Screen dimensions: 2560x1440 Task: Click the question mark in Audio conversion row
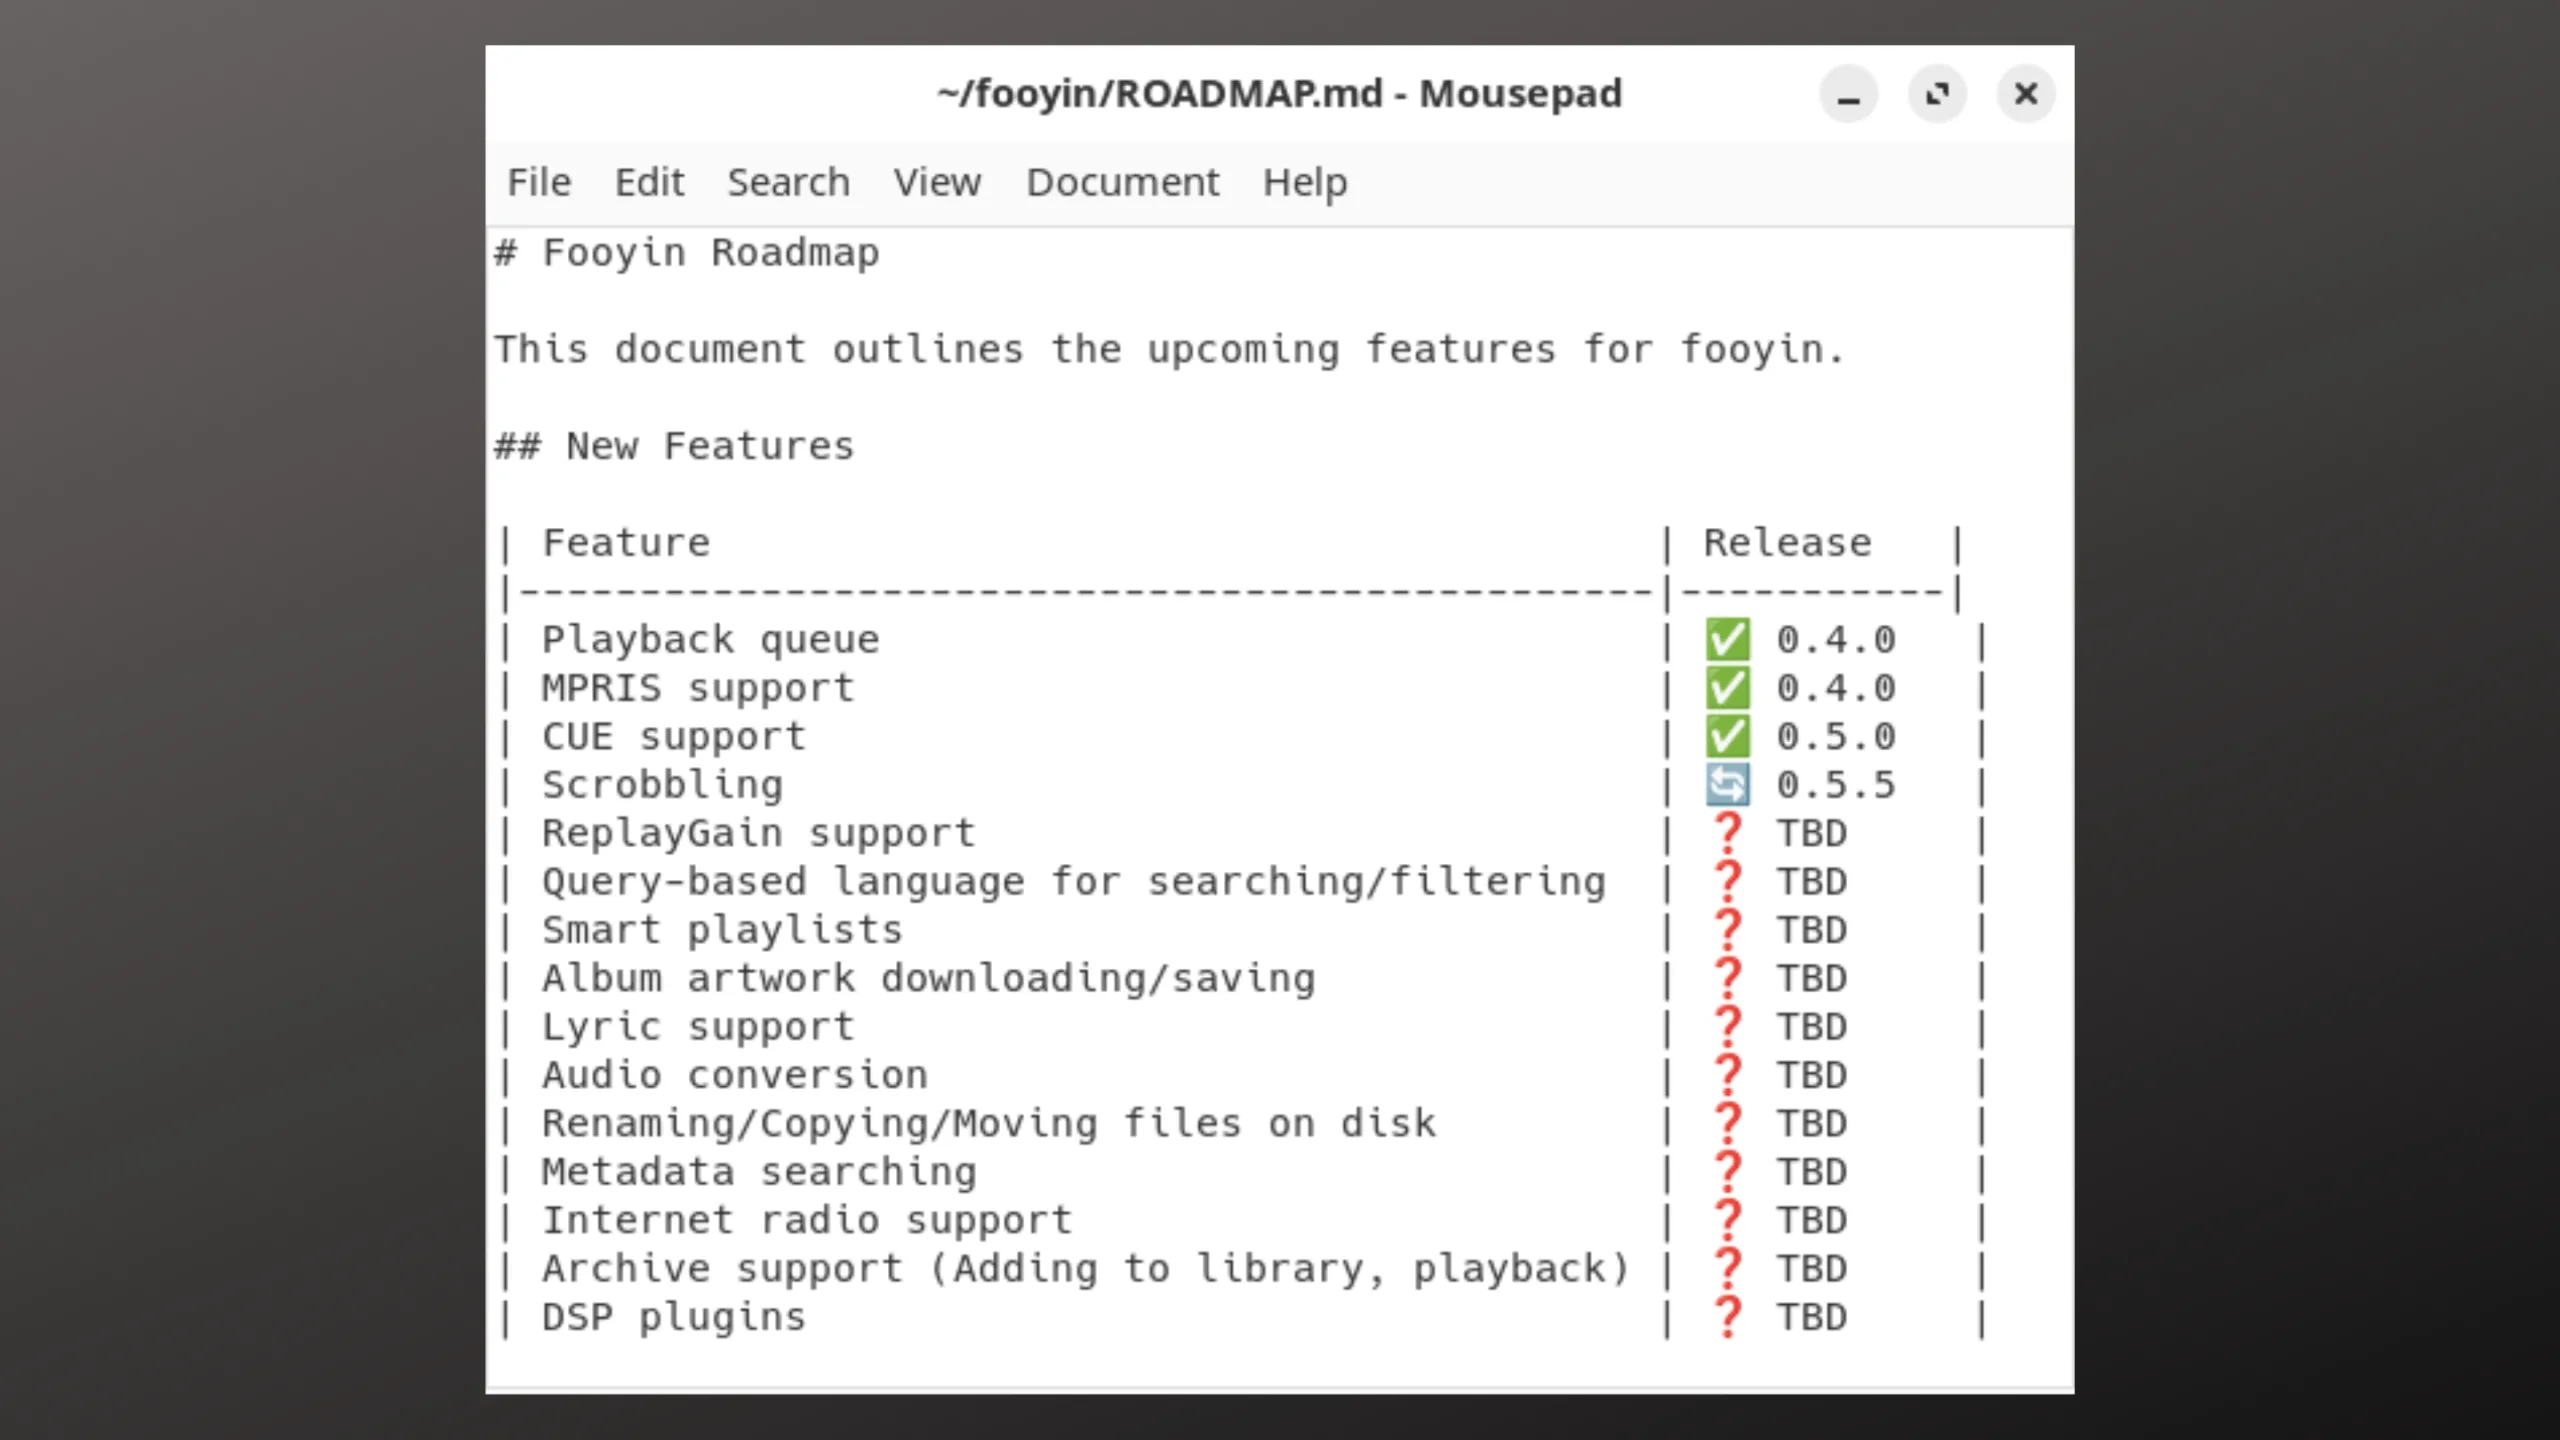[1727, 1074]
